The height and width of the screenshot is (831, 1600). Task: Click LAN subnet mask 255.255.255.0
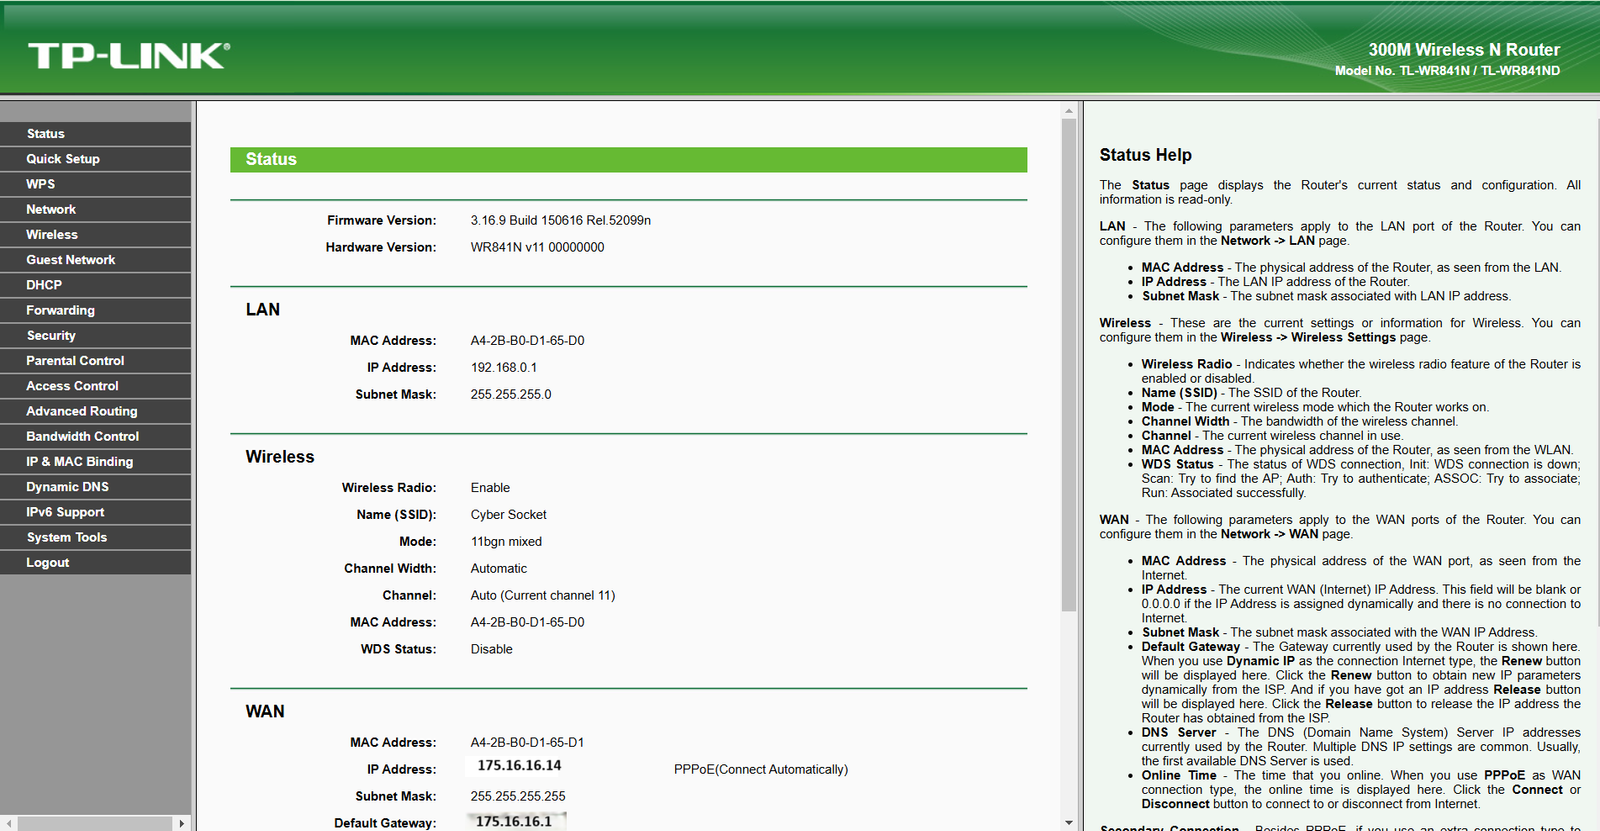pyautogui.click(x=511, y=395)
